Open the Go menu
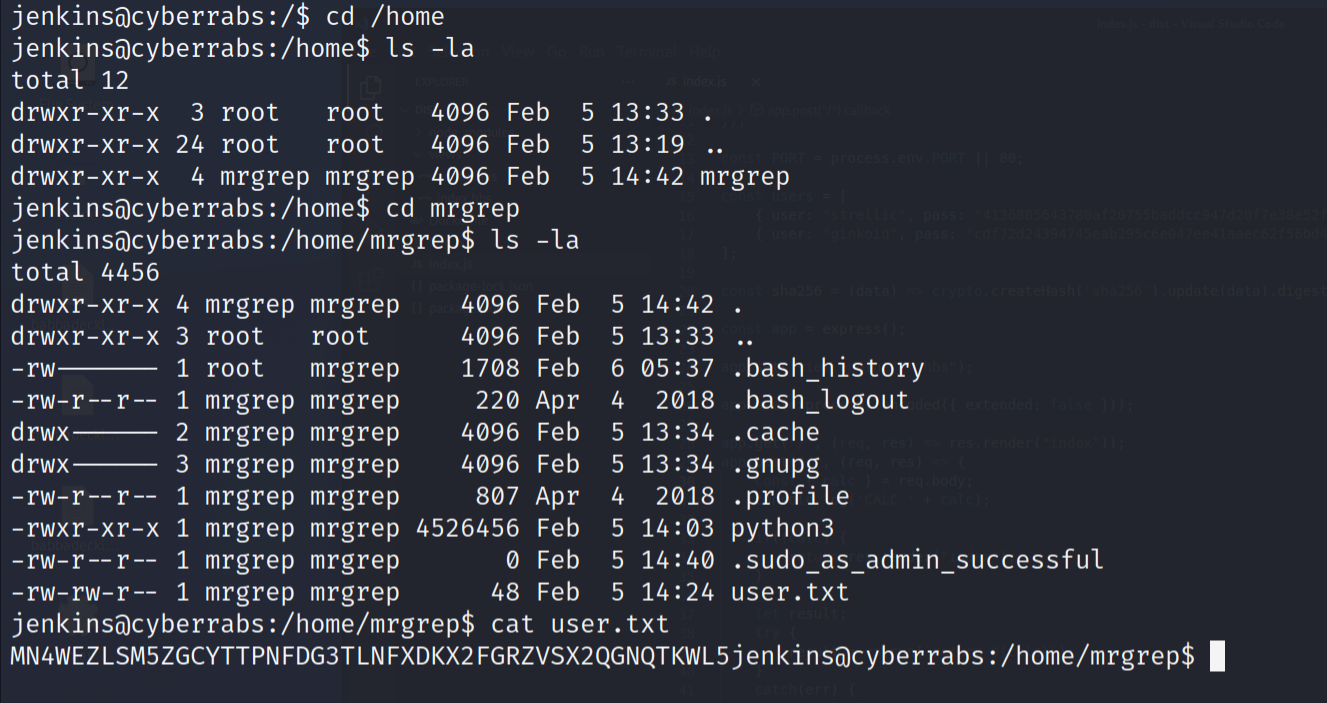The height and width of the screenshot is (703, 1327). (556, 51)
